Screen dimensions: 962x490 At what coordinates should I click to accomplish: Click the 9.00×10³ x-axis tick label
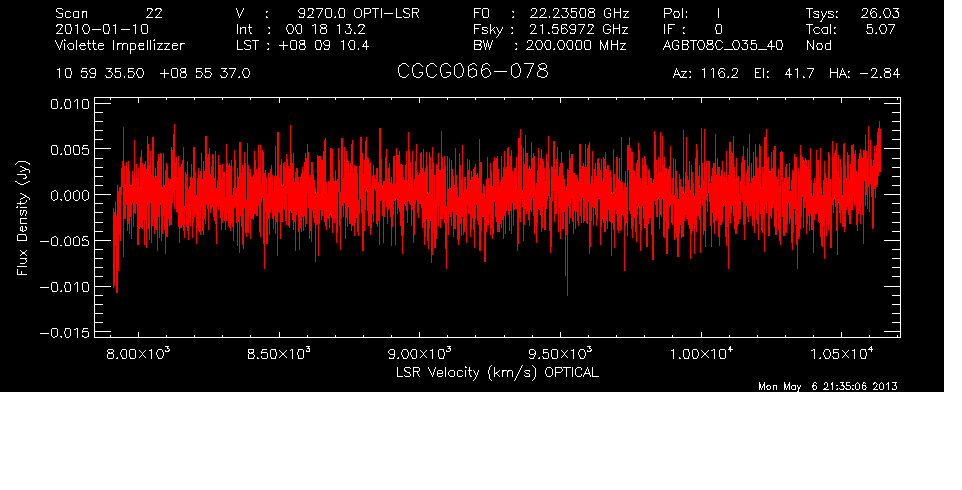(x=419, y=354)
